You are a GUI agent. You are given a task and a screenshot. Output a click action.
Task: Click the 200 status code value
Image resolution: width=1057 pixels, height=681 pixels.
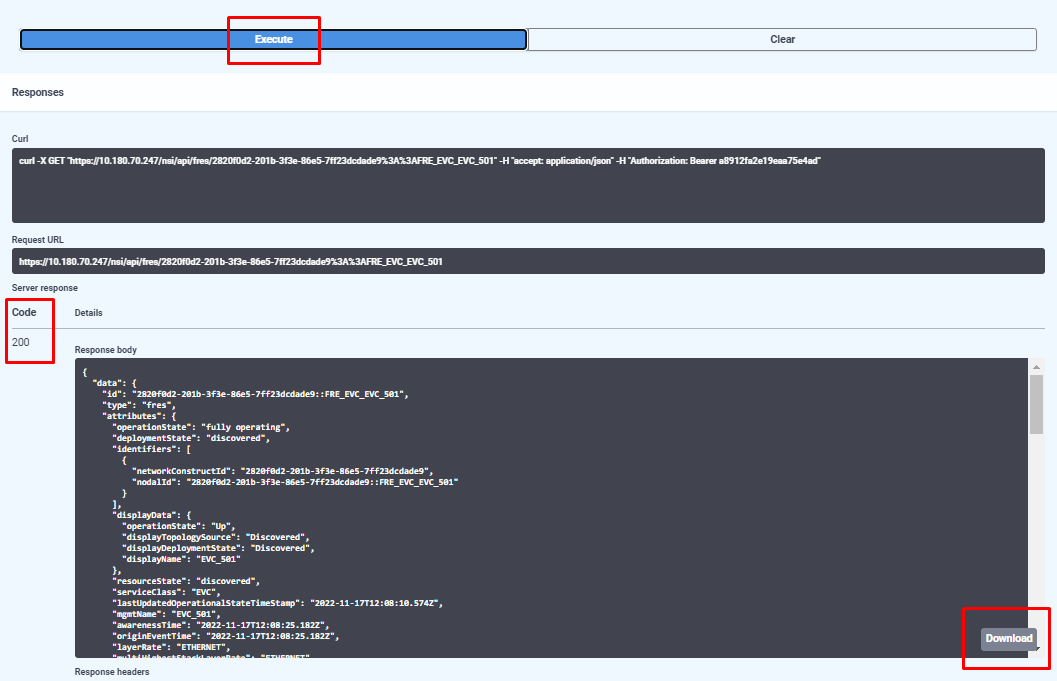click(x=21, y=343)
